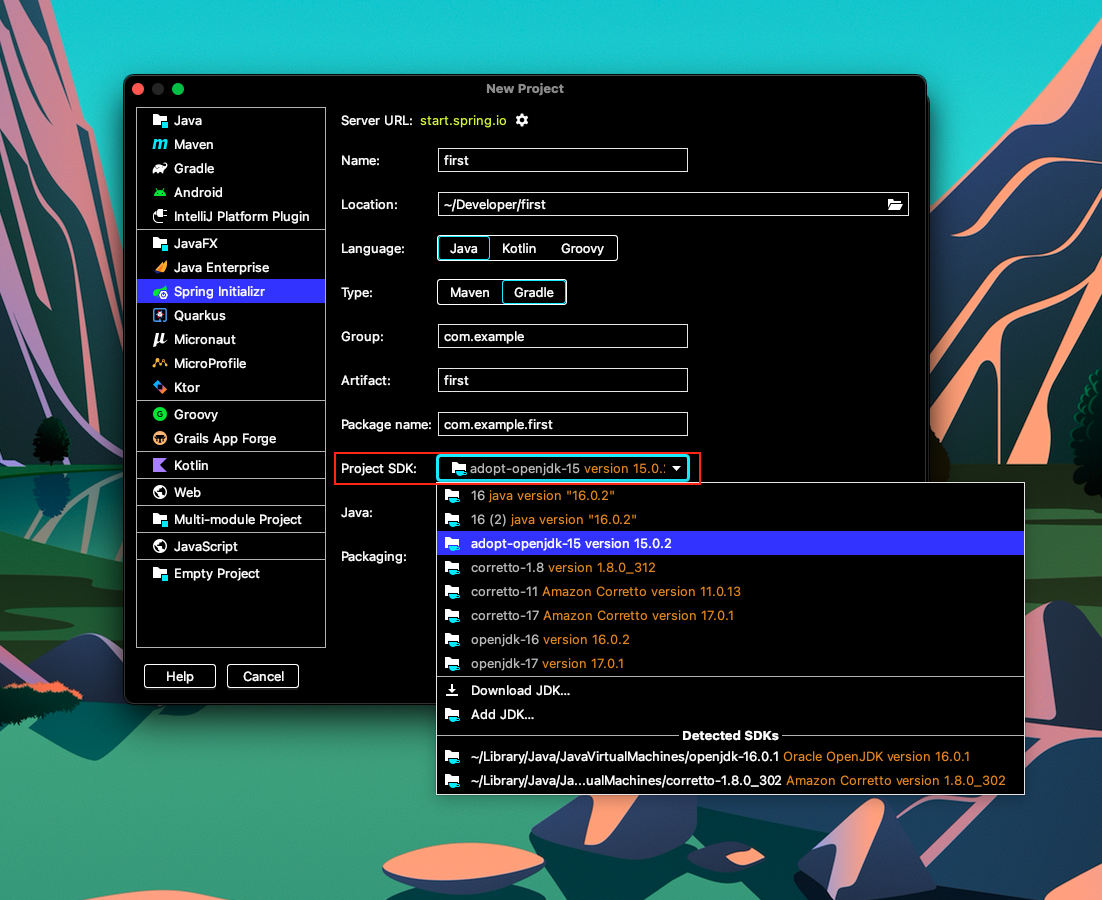Click the Micronaut mu icon
Screen dimensions: 1102x900
pos(160,339)
